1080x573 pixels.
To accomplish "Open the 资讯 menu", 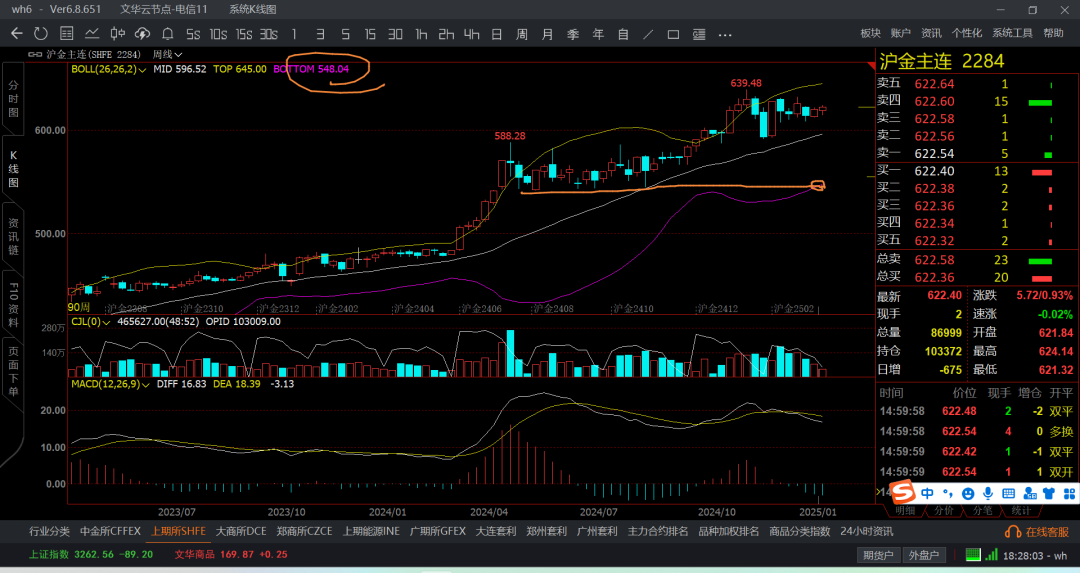I will 931,33.
